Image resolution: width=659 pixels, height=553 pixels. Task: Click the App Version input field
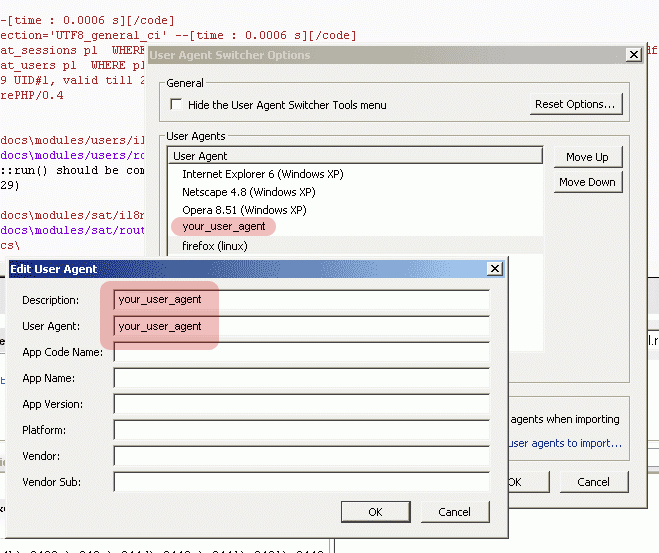point(301,404)
